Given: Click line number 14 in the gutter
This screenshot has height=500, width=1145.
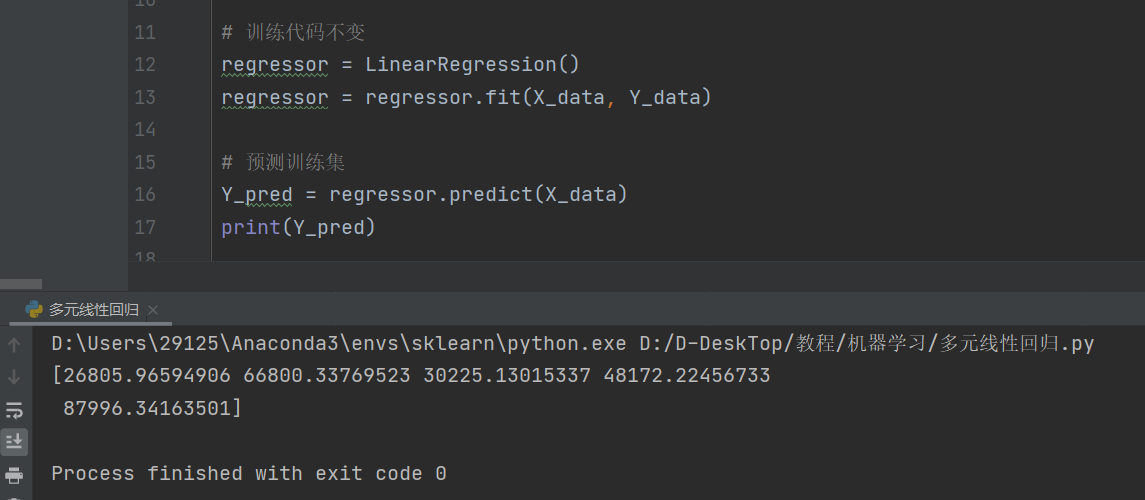Looking at the screenshot, I should pos(144,130).
